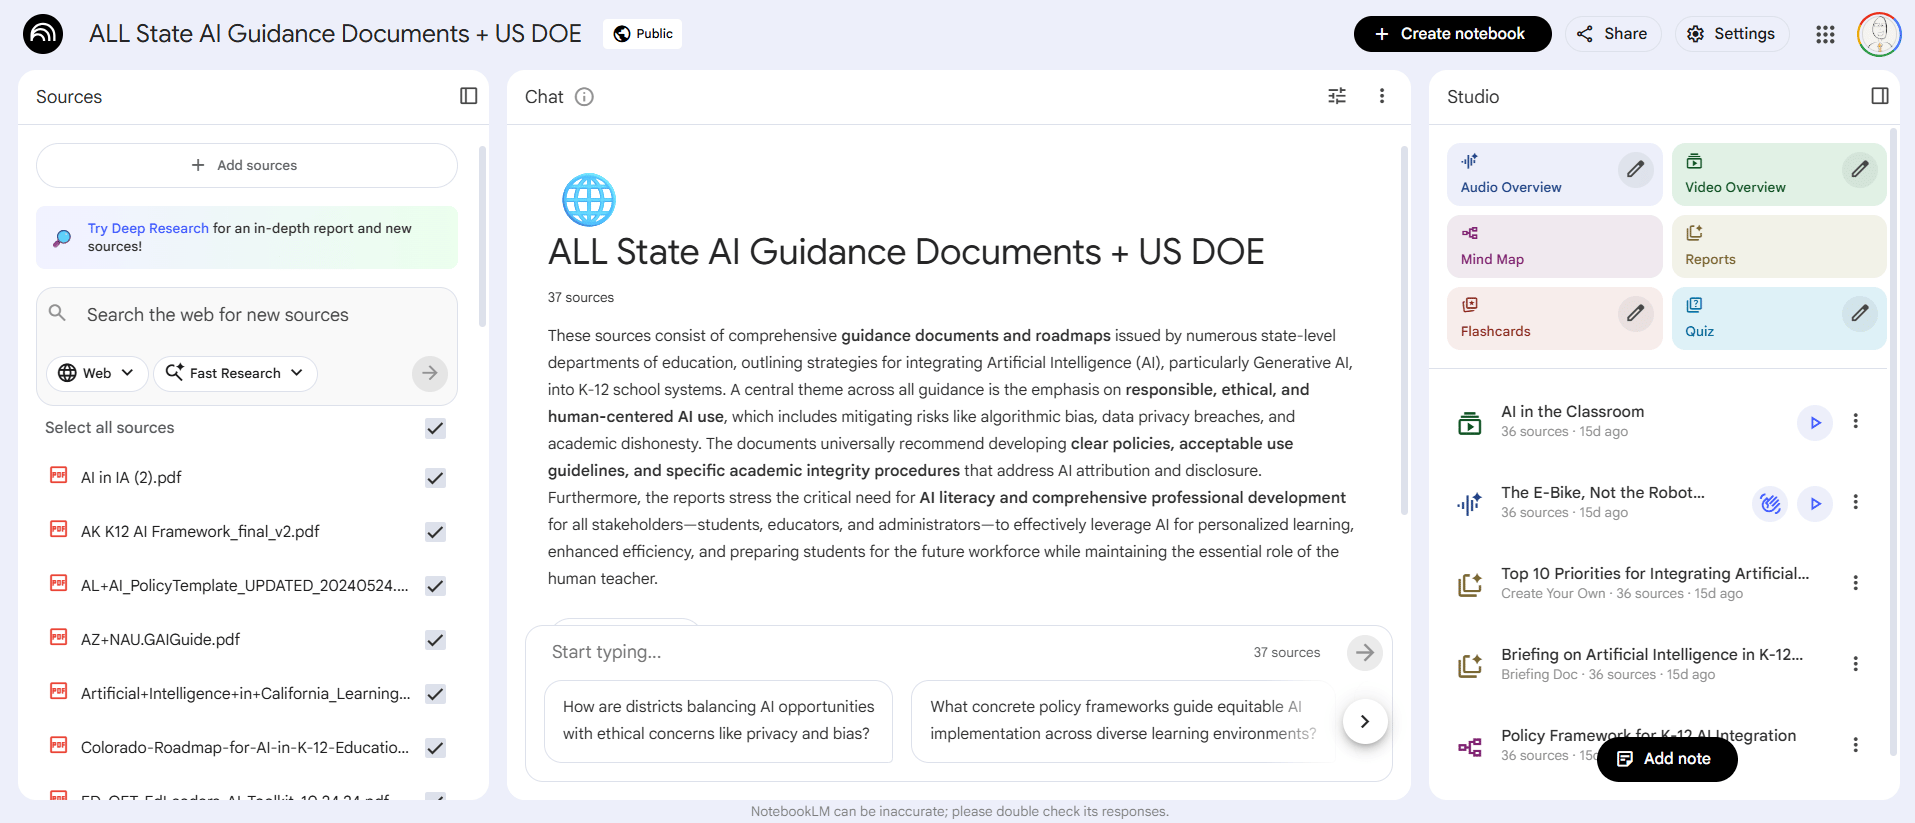Uncheck Colorado-Roadmap-for-AI source
This screenshot has height=823, width=1915.
coord(435,748)
